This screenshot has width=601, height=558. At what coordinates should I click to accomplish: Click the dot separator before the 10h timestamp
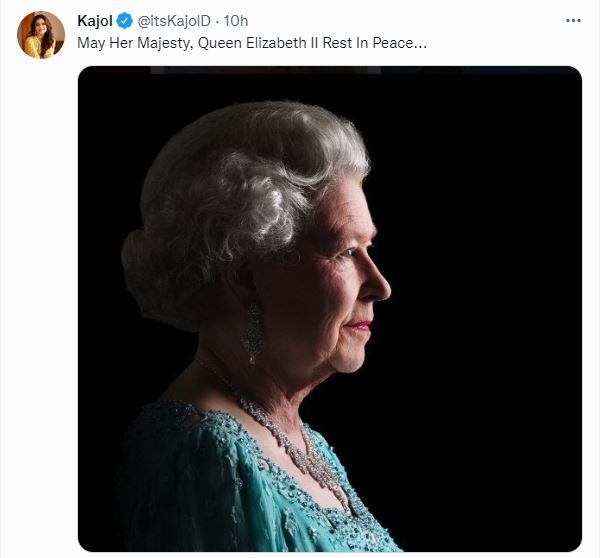click(x=217, y=22)
